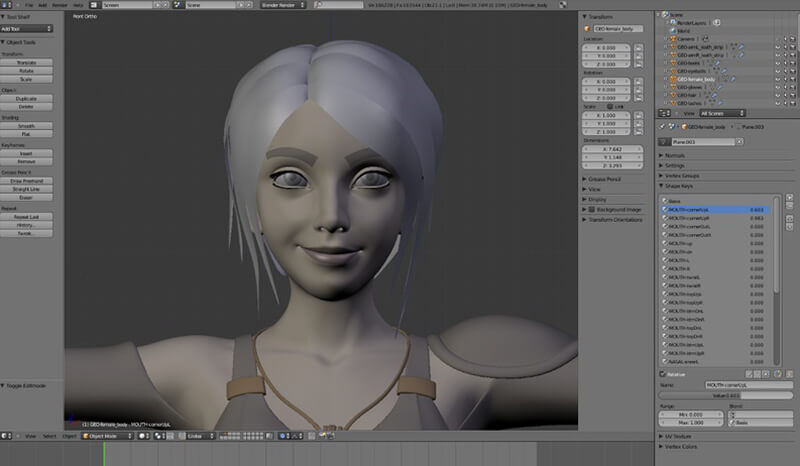Open the Object Mode dropdown

point(108,436)
